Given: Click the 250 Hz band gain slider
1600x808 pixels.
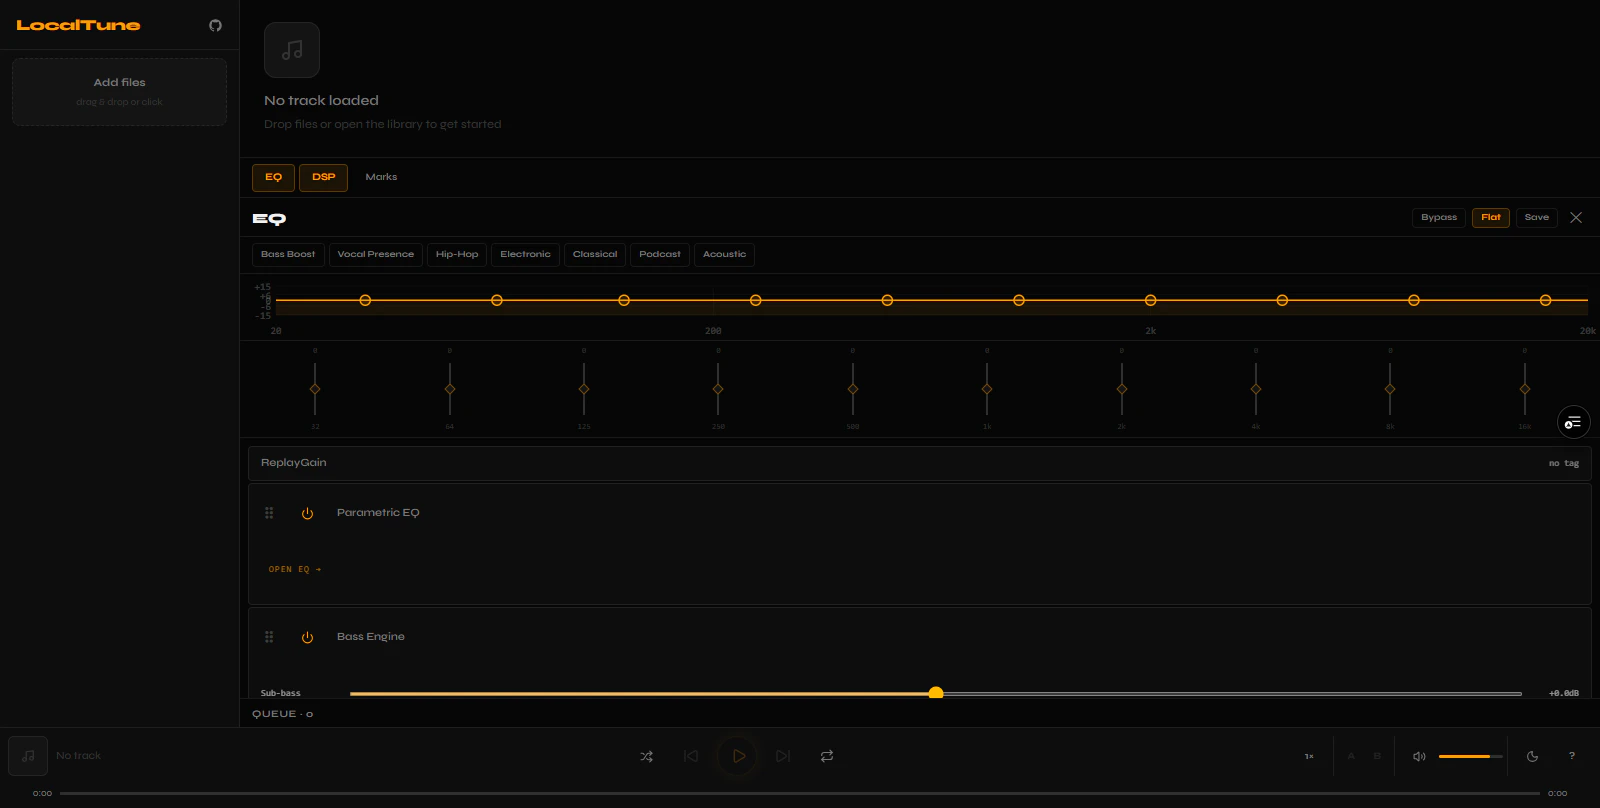Looking at the screenshot, I should 718,389.
